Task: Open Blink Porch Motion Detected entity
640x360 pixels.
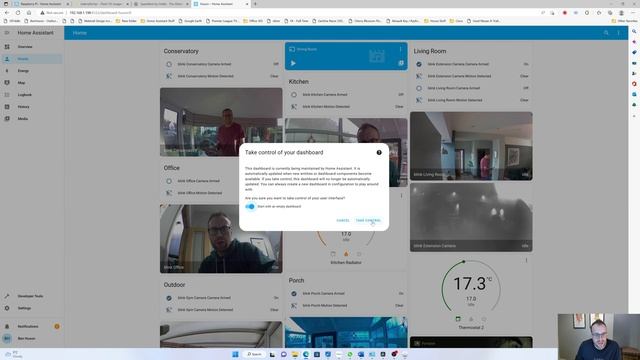Action: click(x=346, y=305)
